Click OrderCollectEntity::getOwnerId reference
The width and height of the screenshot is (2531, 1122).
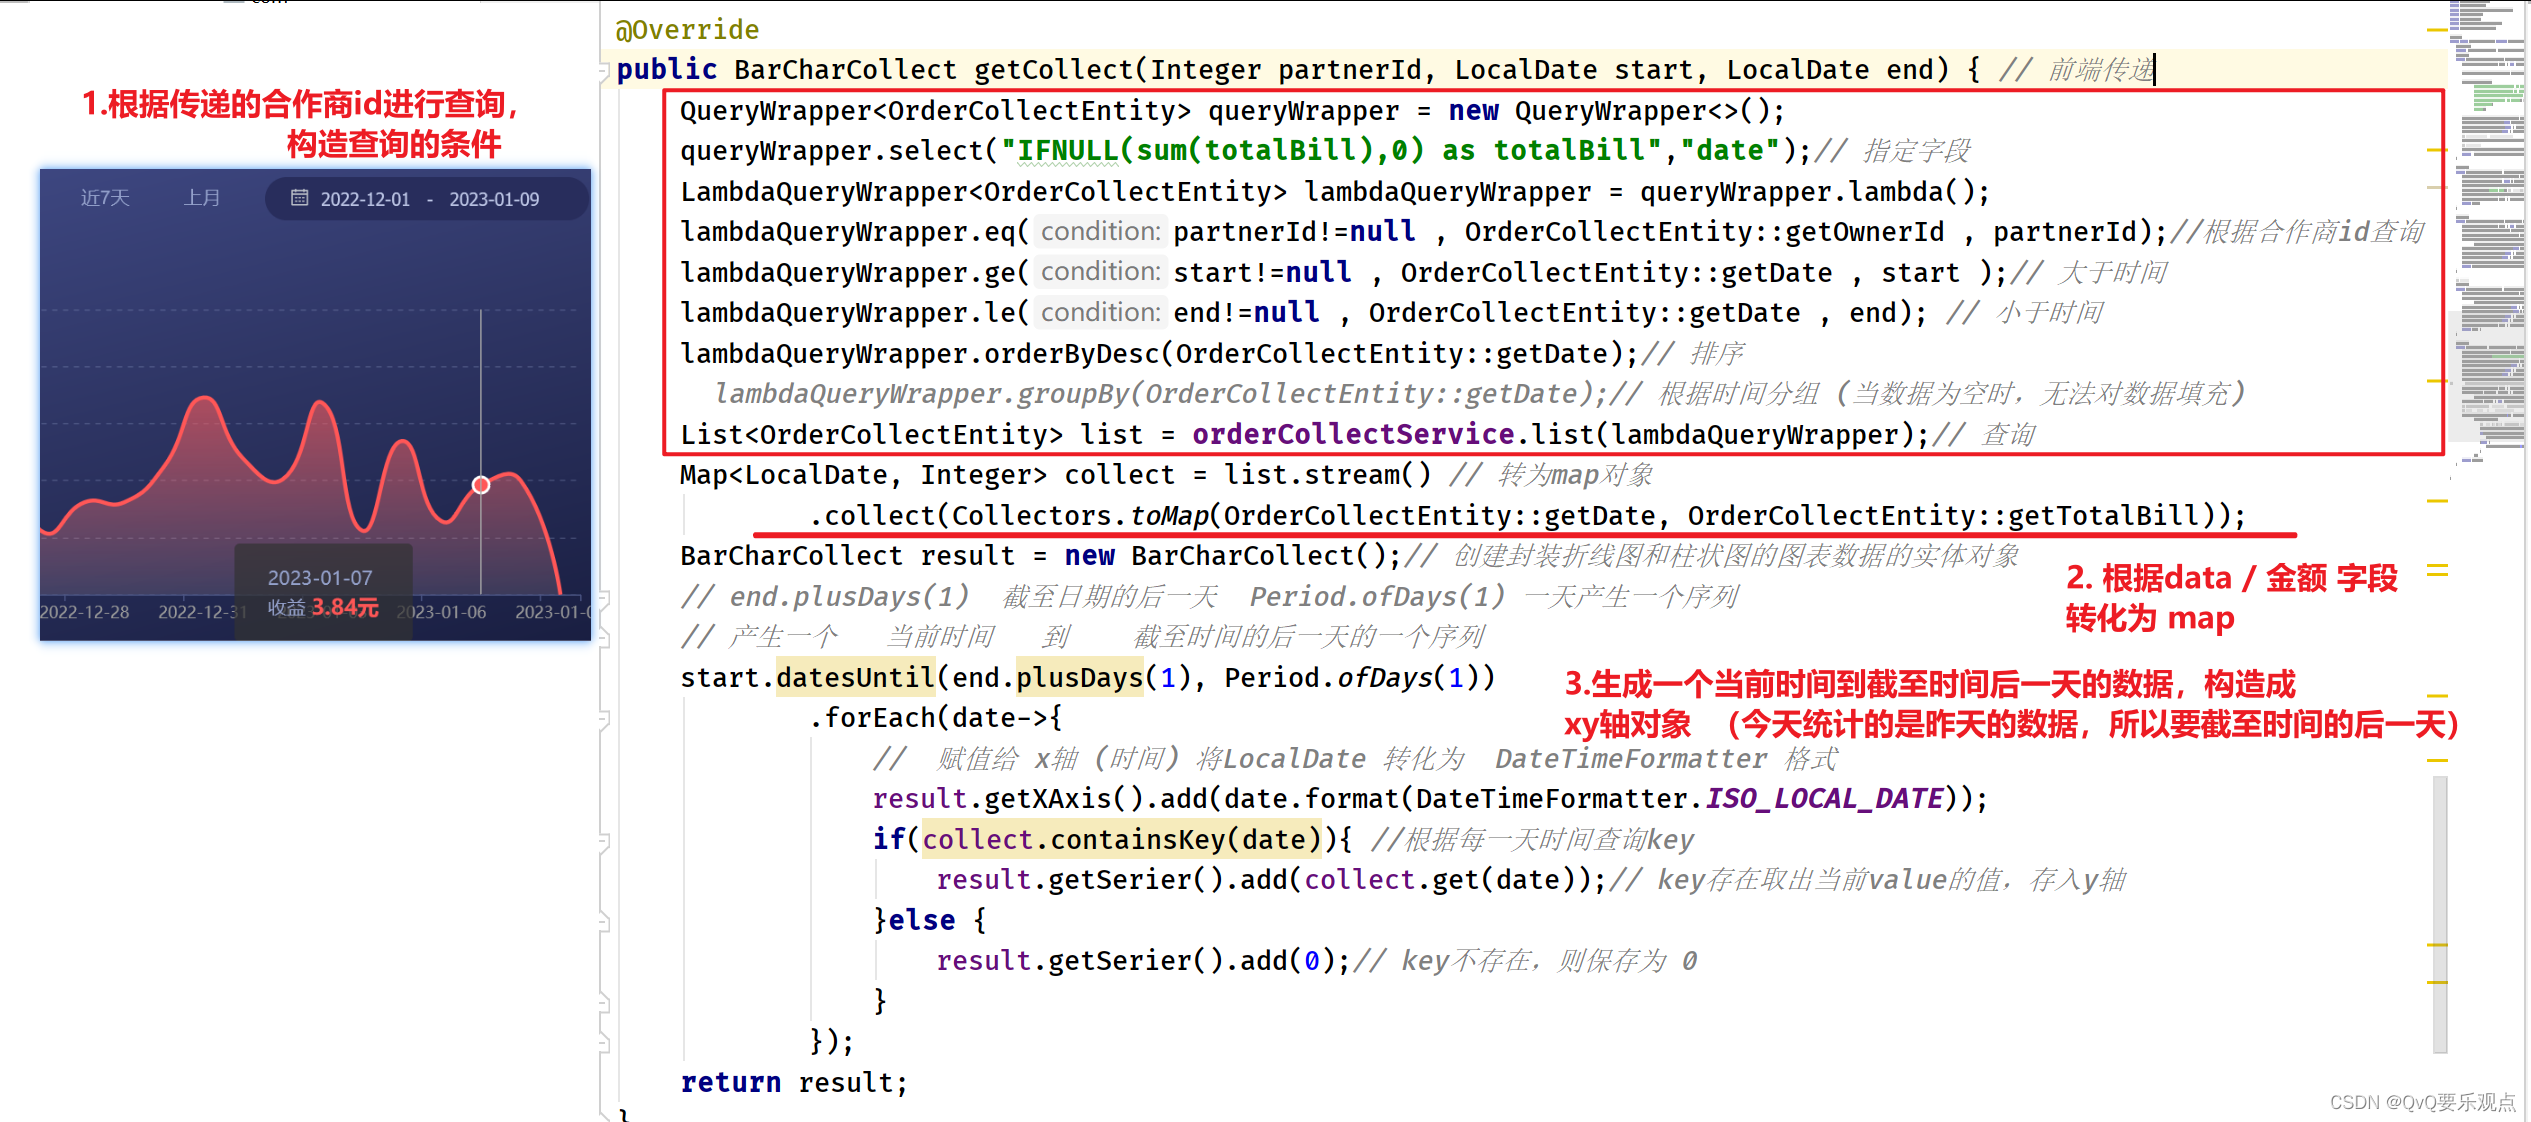1704,232
